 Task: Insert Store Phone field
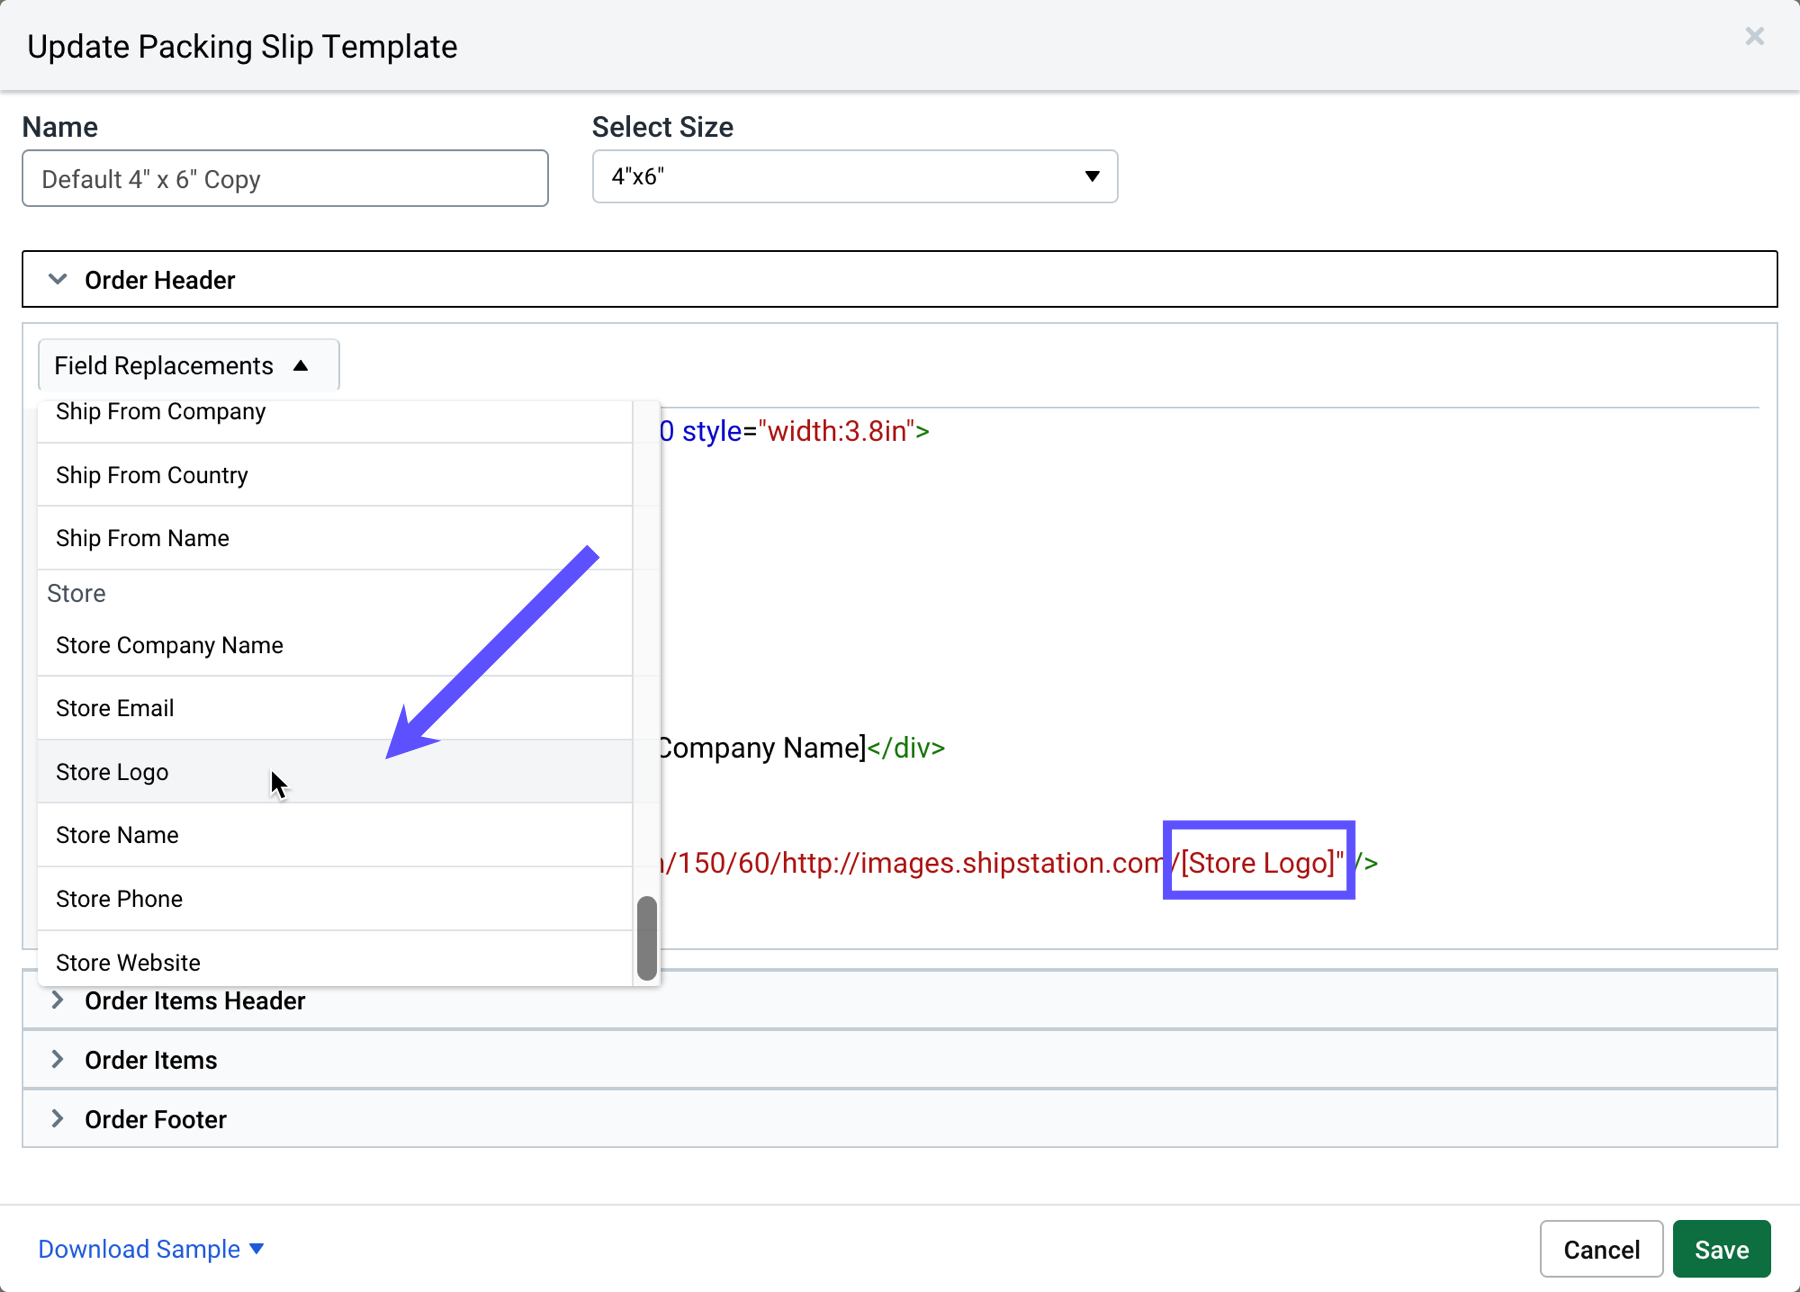pos(335,899)
